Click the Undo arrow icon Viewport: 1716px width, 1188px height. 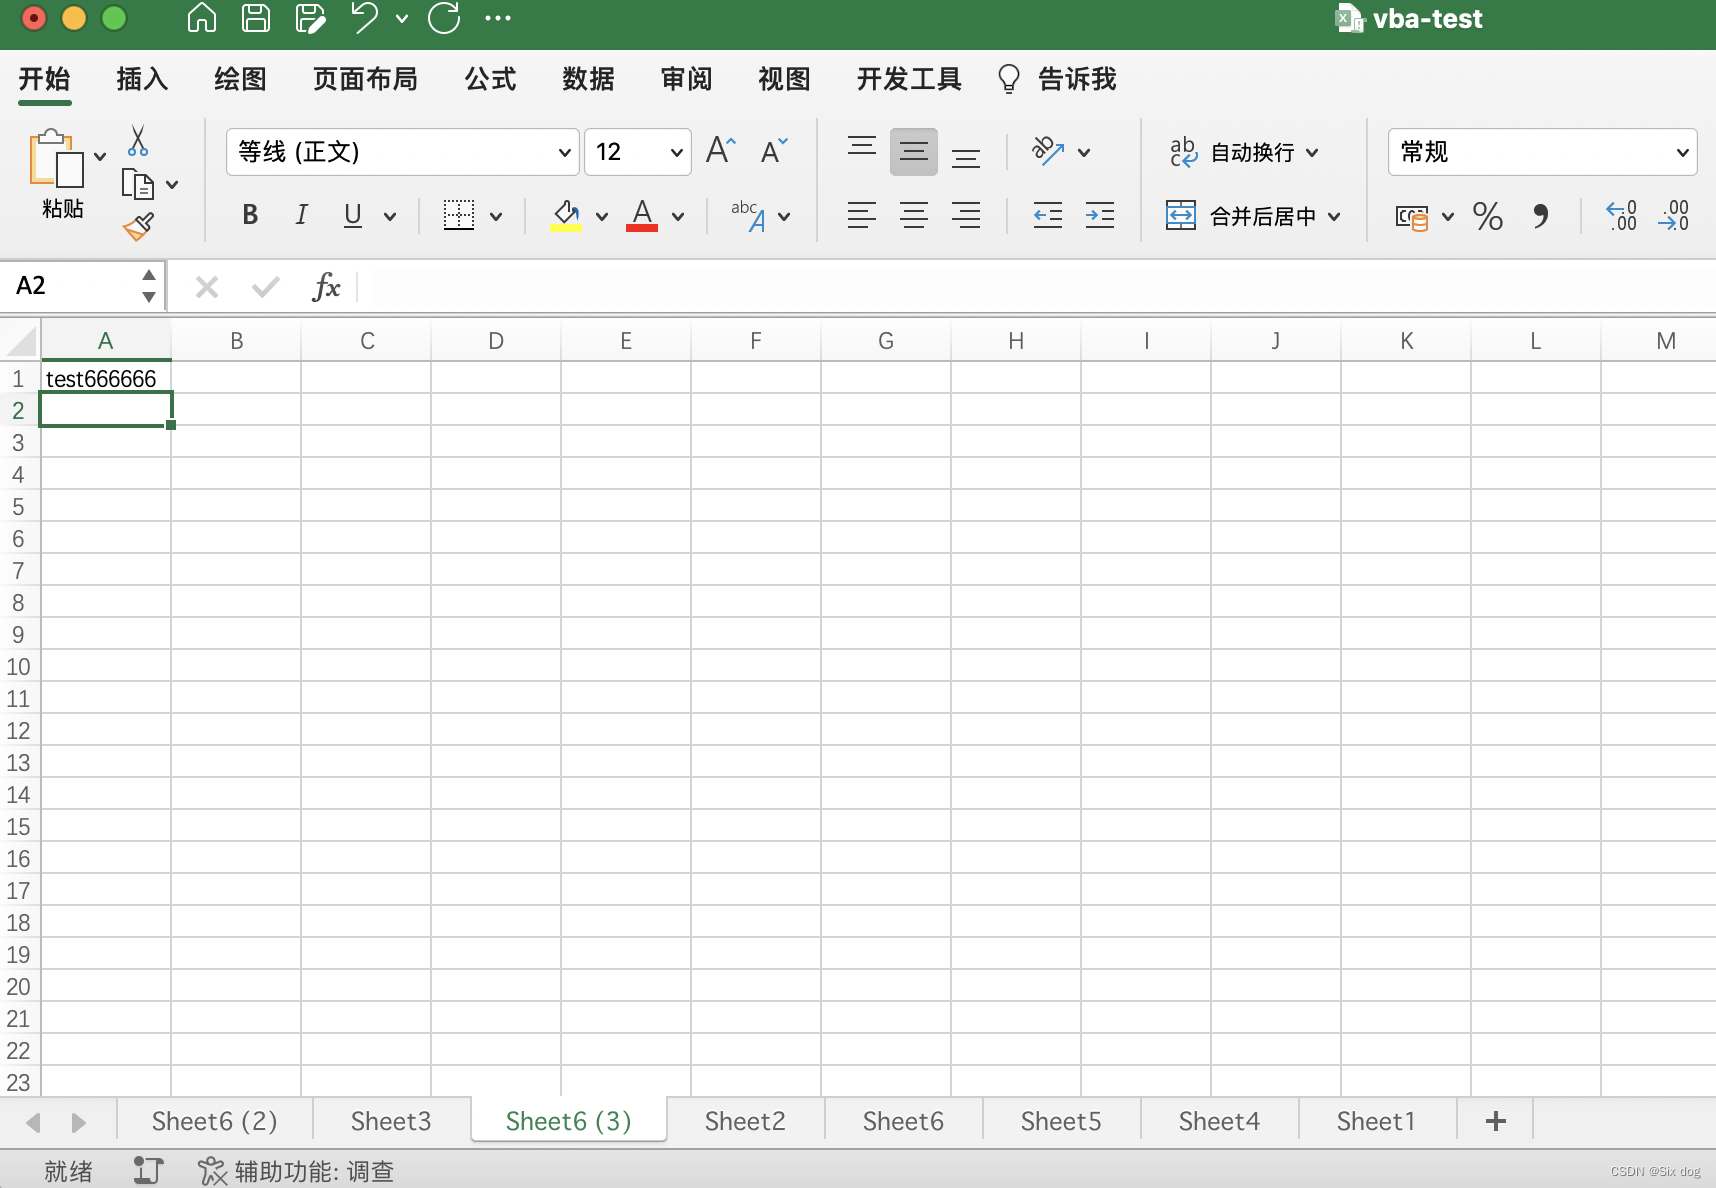[365, 18]
